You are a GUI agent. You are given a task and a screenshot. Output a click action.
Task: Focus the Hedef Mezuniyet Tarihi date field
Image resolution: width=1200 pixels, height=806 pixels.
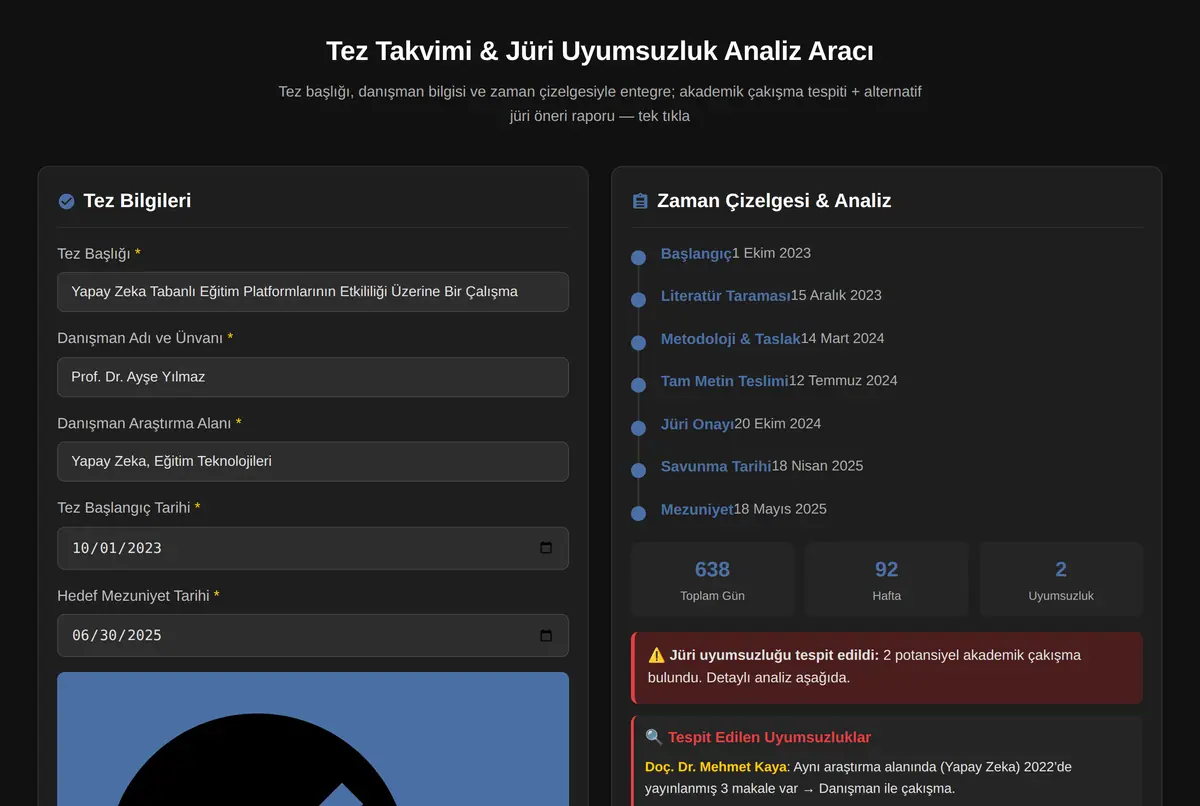313,635
